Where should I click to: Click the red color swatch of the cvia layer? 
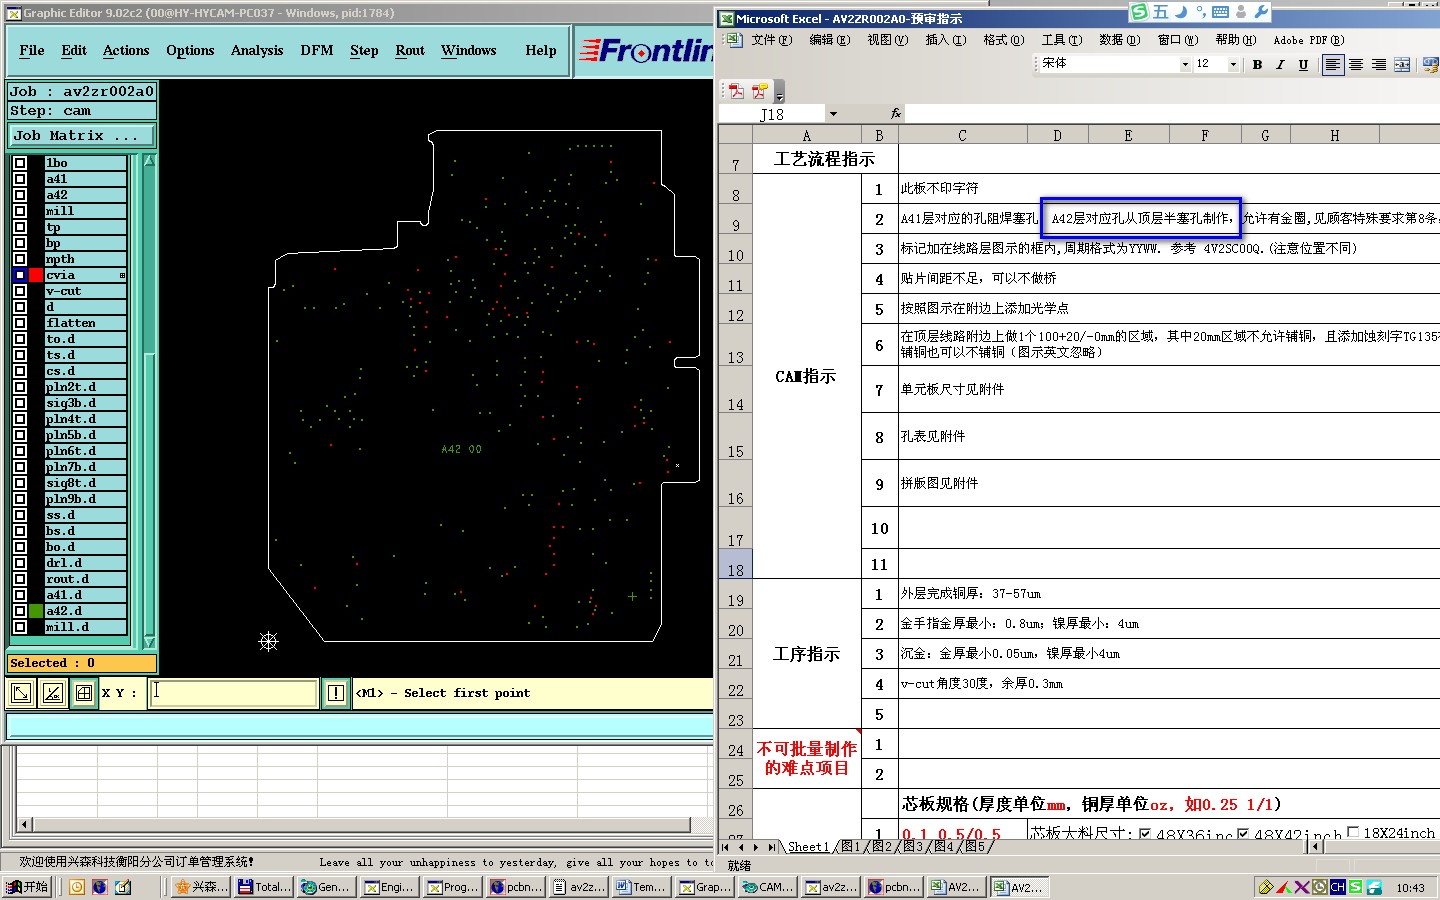tap(37, 275)
